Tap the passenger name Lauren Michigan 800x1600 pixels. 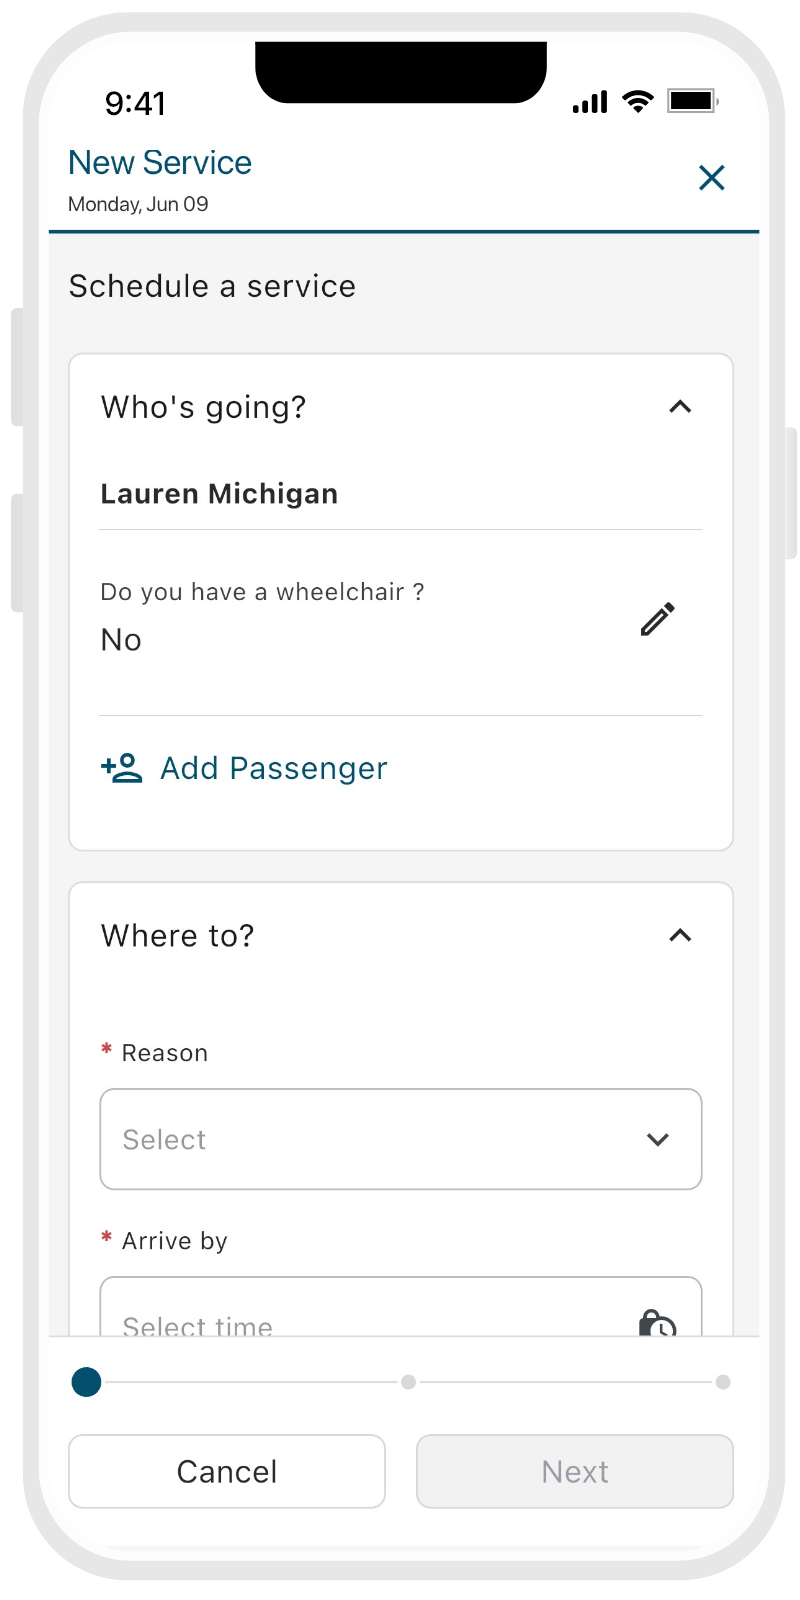coord(219,494)
